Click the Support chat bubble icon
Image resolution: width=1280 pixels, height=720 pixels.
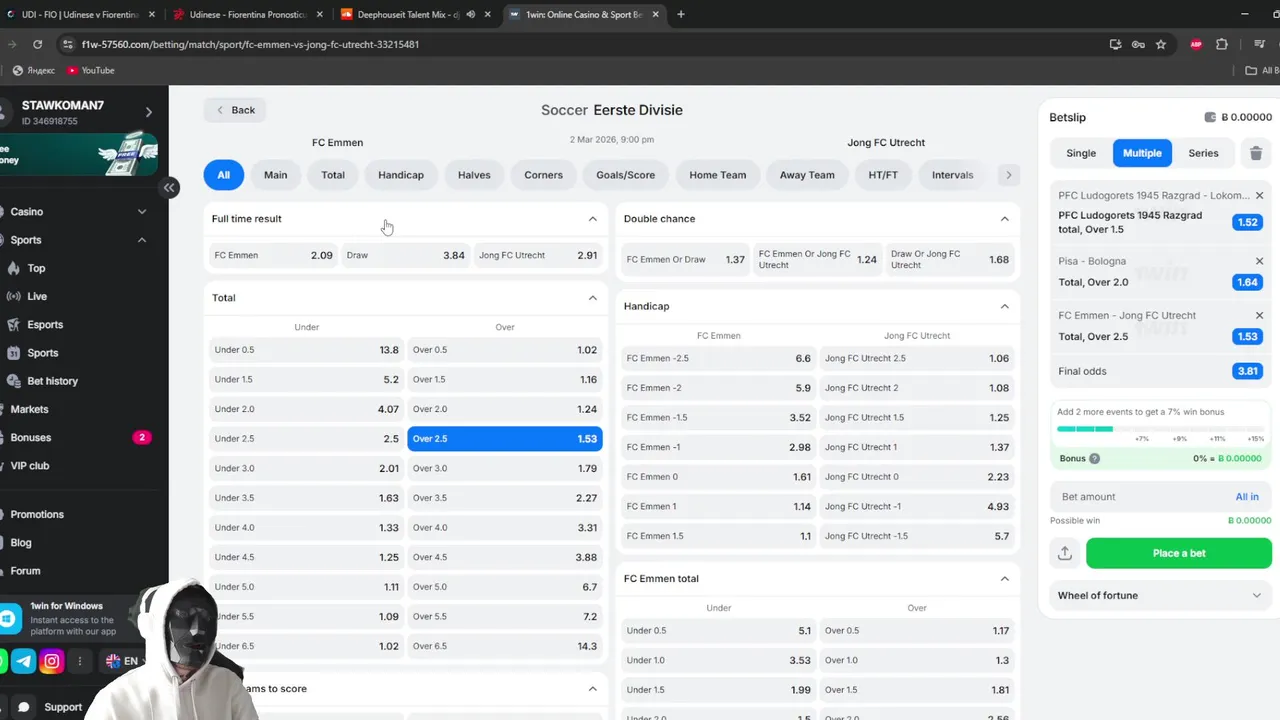point(24,707)
